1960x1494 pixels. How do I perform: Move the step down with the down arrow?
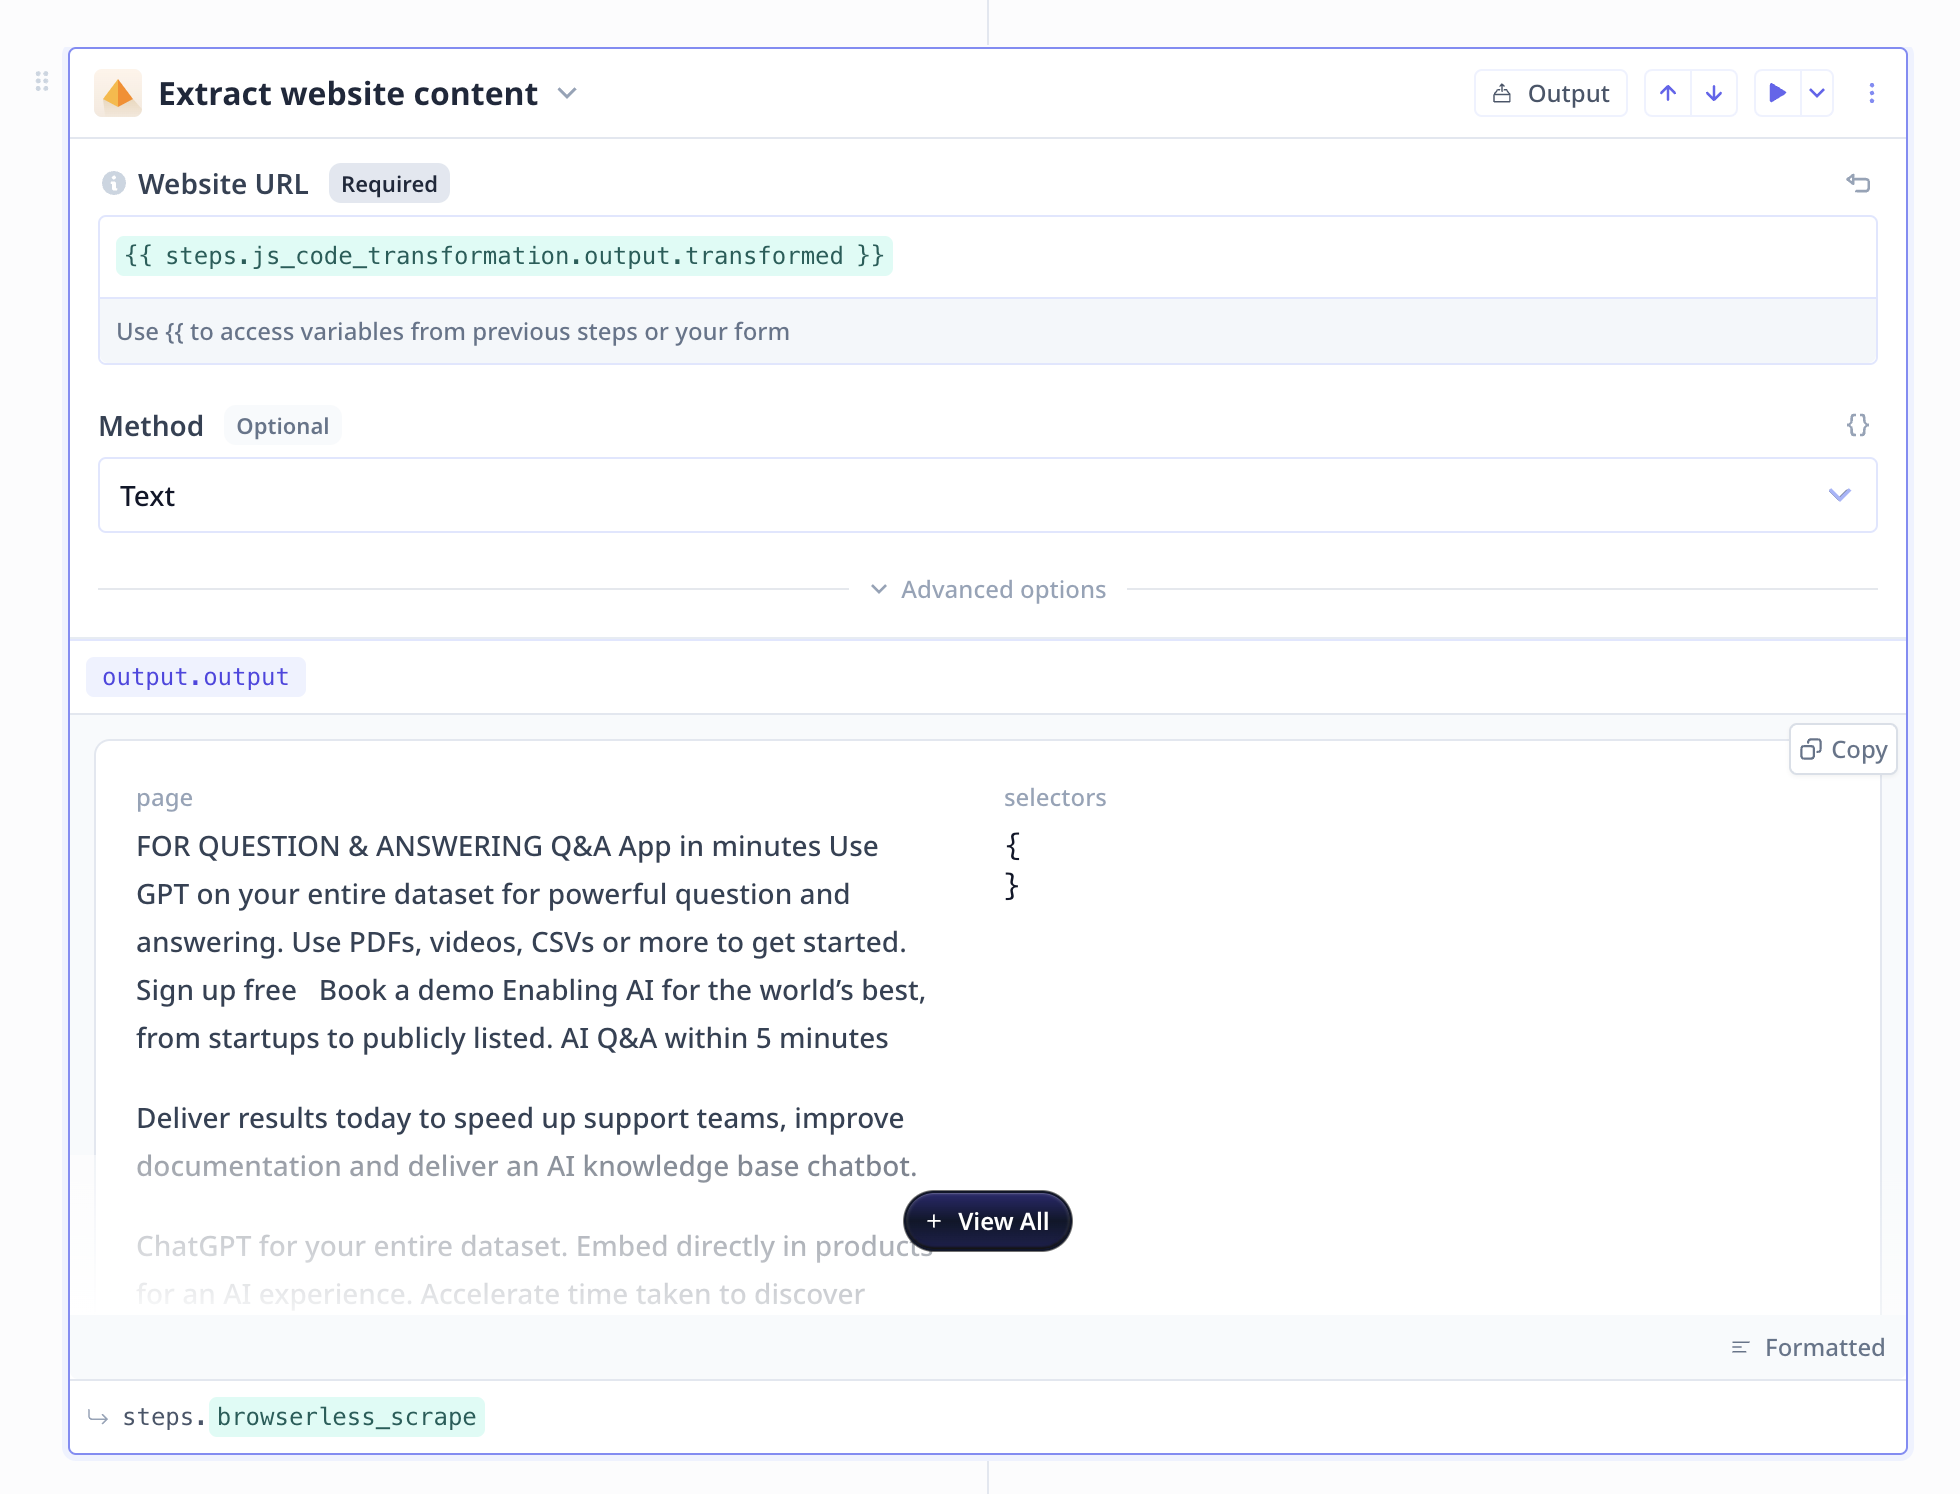(x=1714, y=92)
